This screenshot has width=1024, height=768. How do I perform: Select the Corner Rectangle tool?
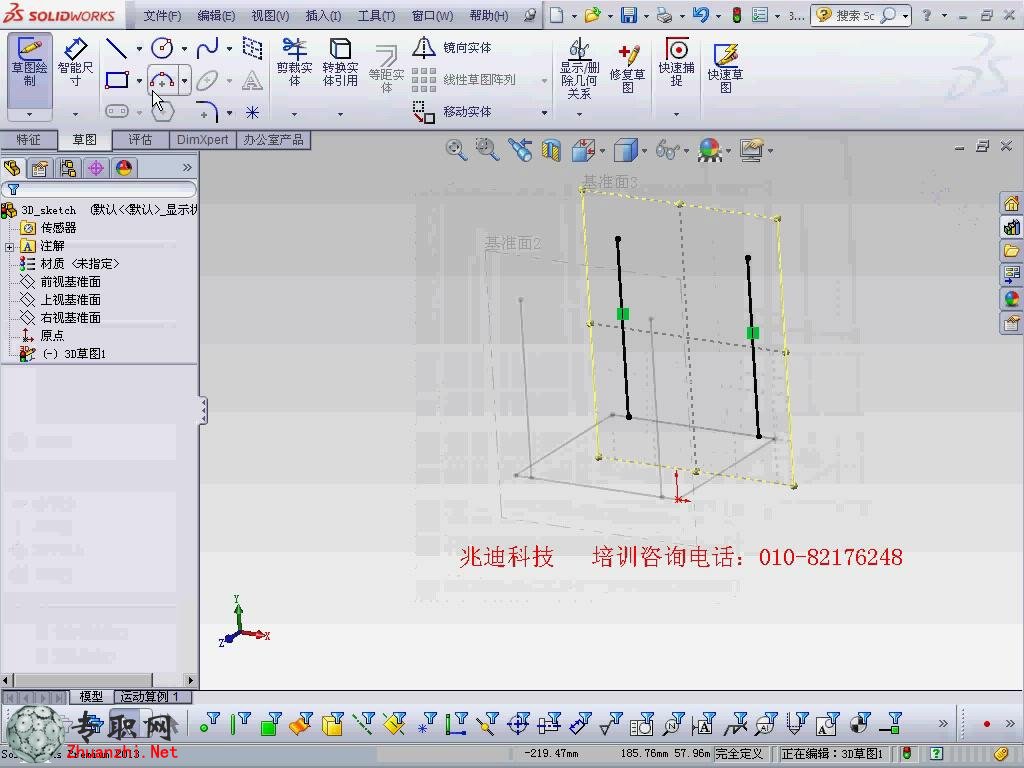(117, 80)
